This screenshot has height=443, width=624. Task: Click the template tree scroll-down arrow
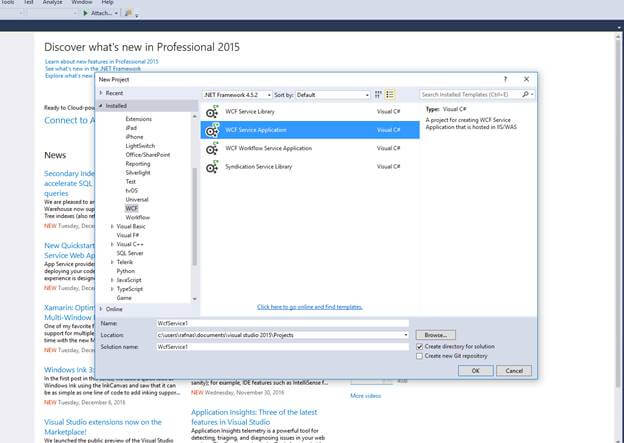195,299
